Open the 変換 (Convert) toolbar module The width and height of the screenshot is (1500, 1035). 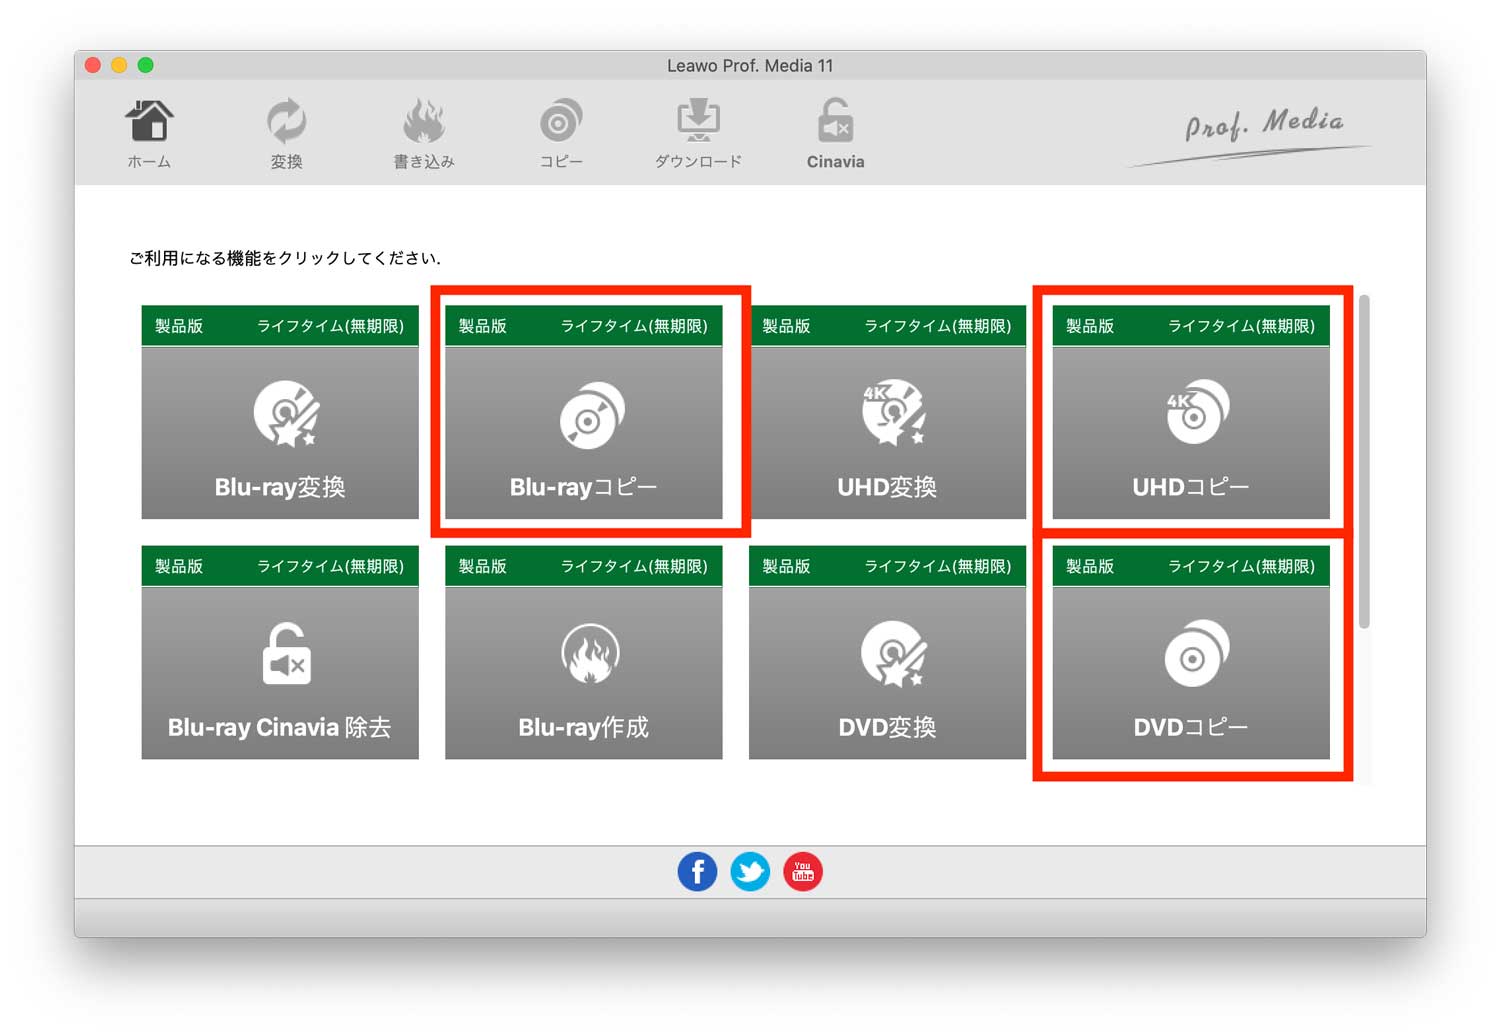[x=286, y=133]
